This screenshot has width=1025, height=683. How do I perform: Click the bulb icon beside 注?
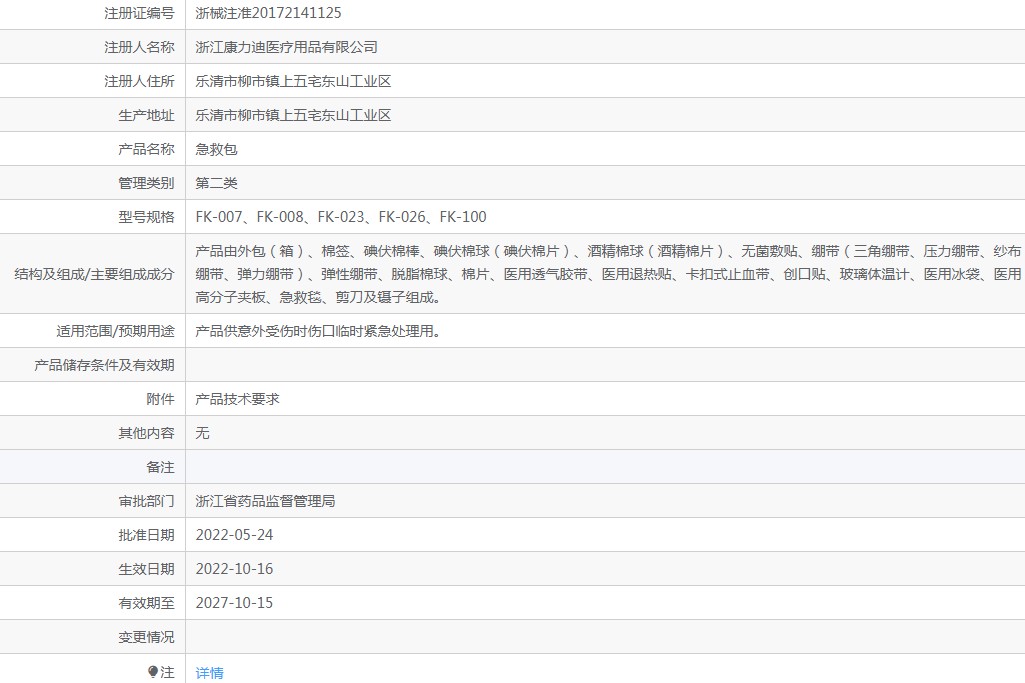(153, 671)
